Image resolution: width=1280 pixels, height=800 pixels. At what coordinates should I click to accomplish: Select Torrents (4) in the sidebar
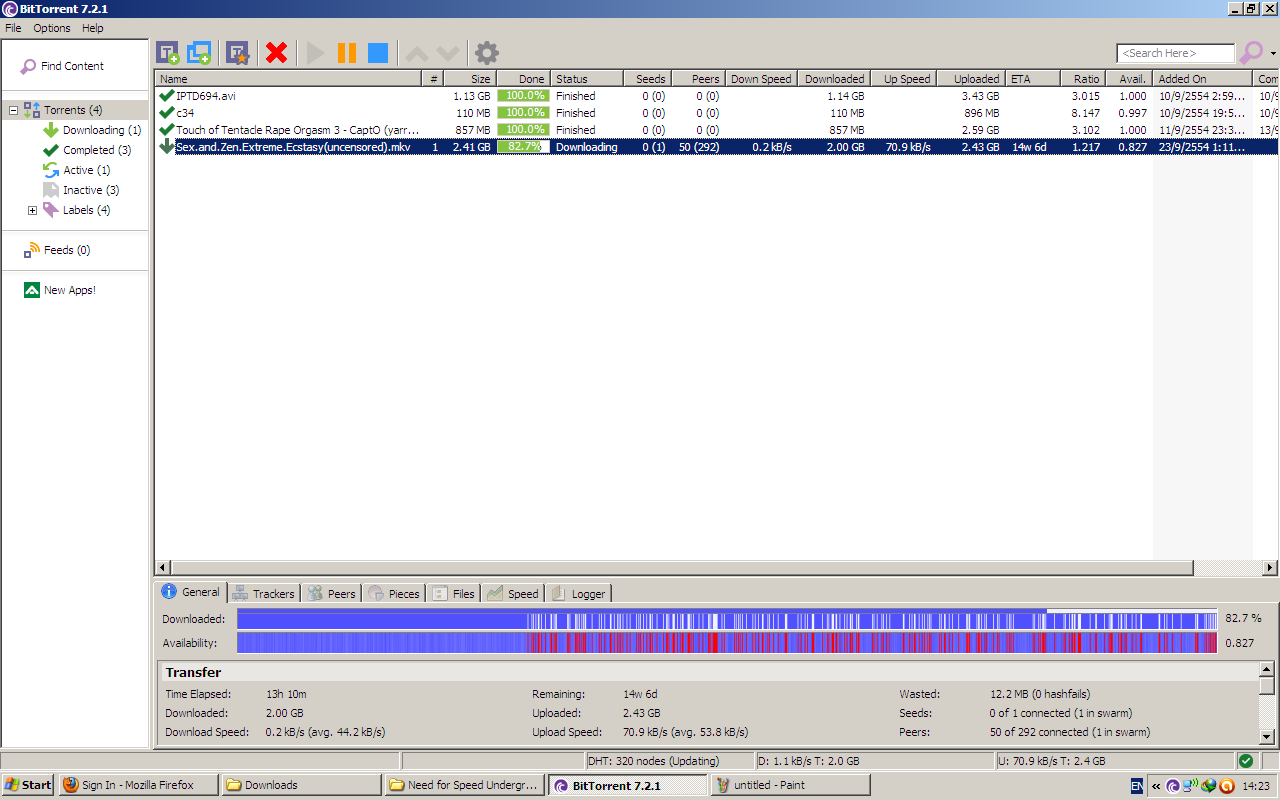[73, 110]
